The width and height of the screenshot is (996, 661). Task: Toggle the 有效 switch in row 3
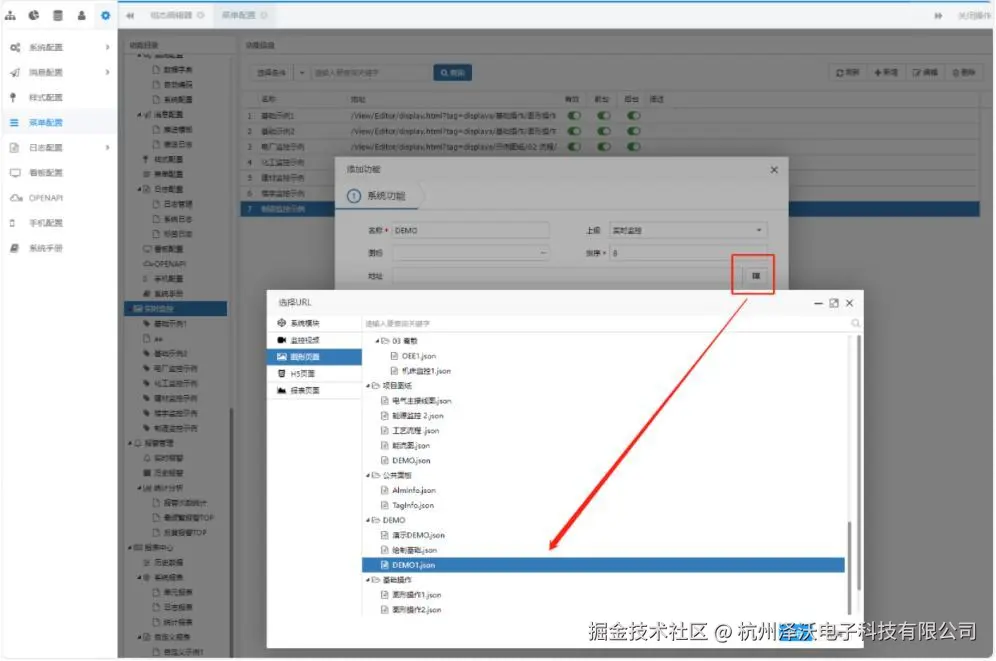coord(574,146)
